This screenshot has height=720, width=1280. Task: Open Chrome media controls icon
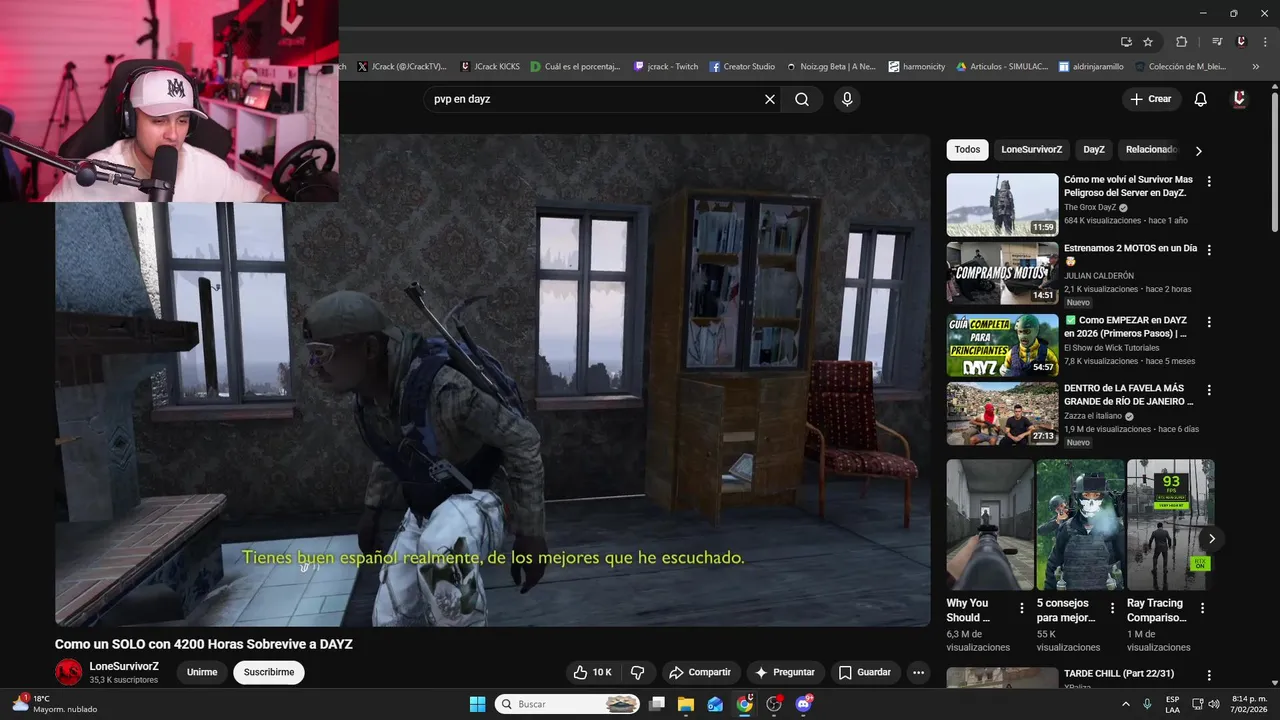[1217, 42]
